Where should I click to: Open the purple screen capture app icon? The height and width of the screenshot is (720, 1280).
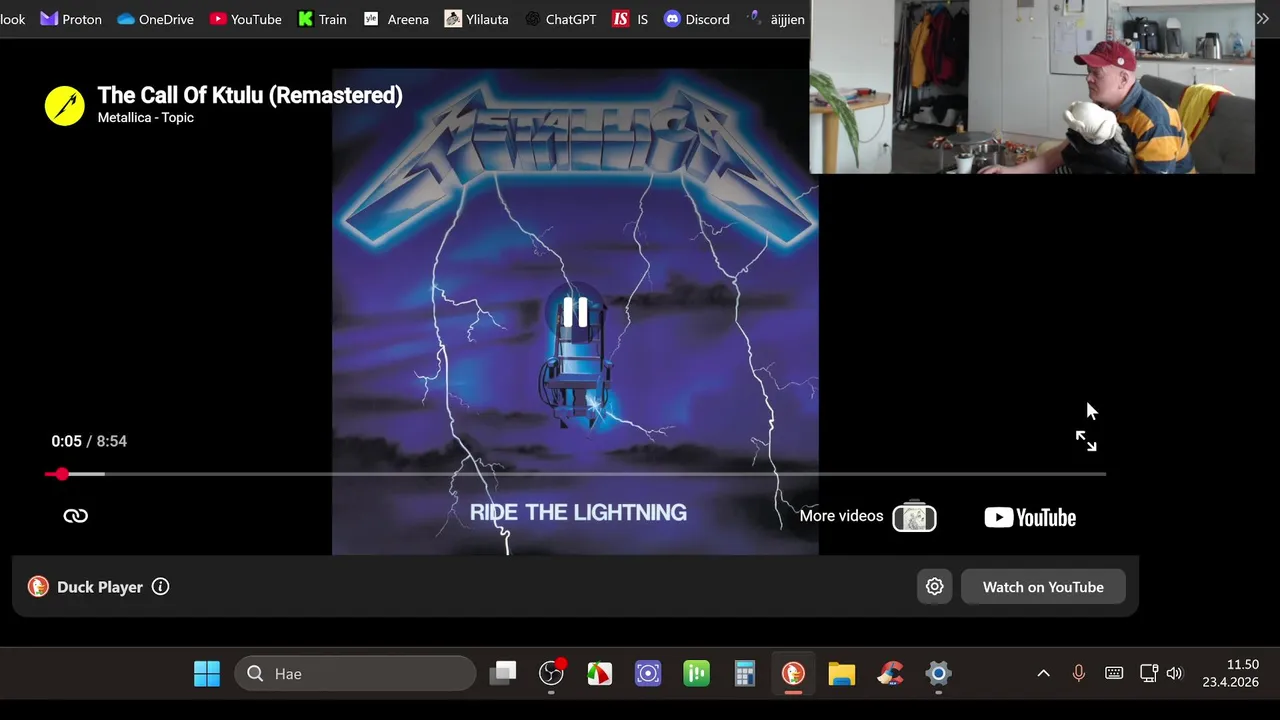point(648,674)
